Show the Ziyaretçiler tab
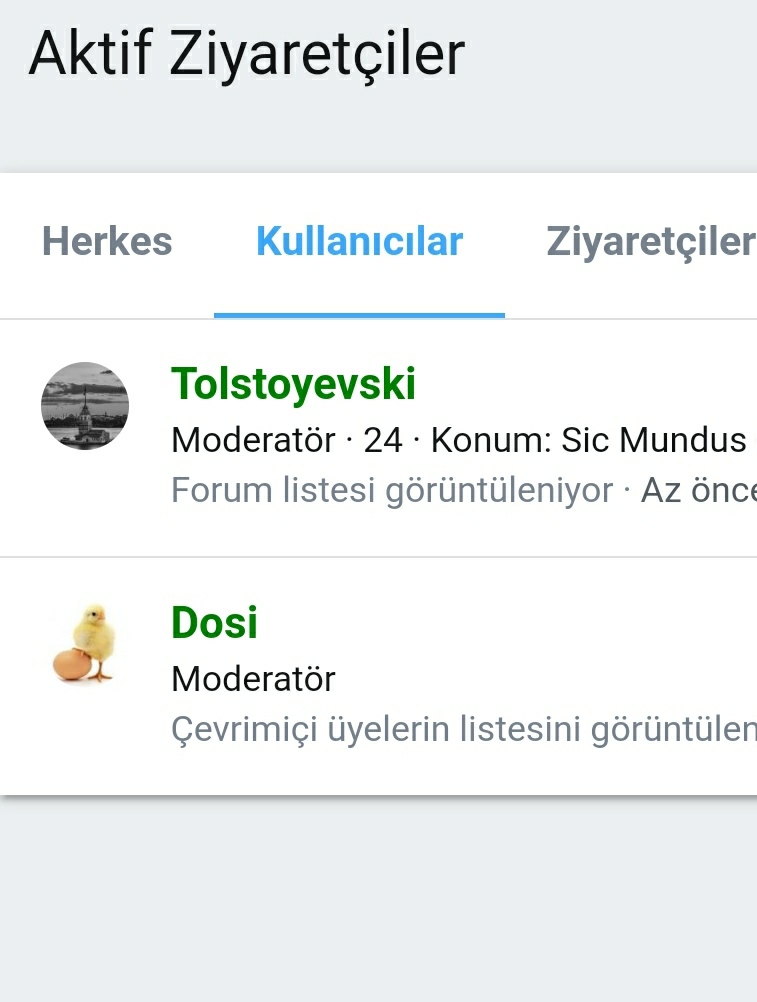 (650, 242)
